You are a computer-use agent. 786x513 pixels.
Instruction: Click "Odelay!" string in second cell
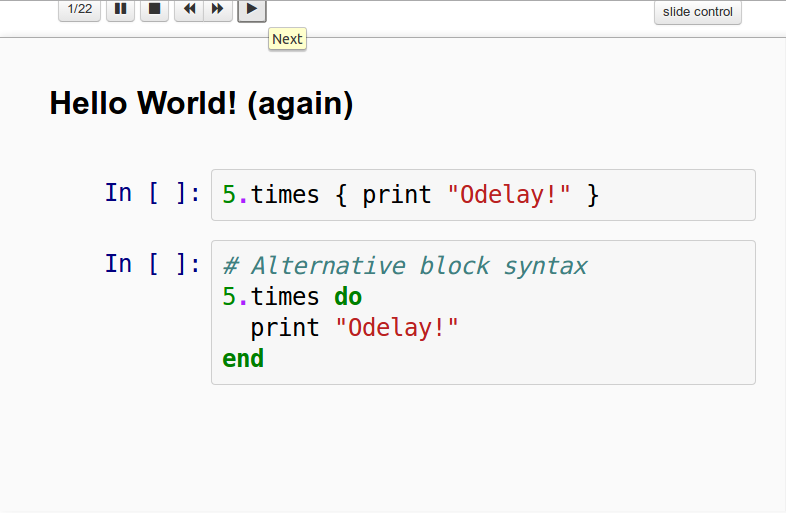click(x=397, y=328)
